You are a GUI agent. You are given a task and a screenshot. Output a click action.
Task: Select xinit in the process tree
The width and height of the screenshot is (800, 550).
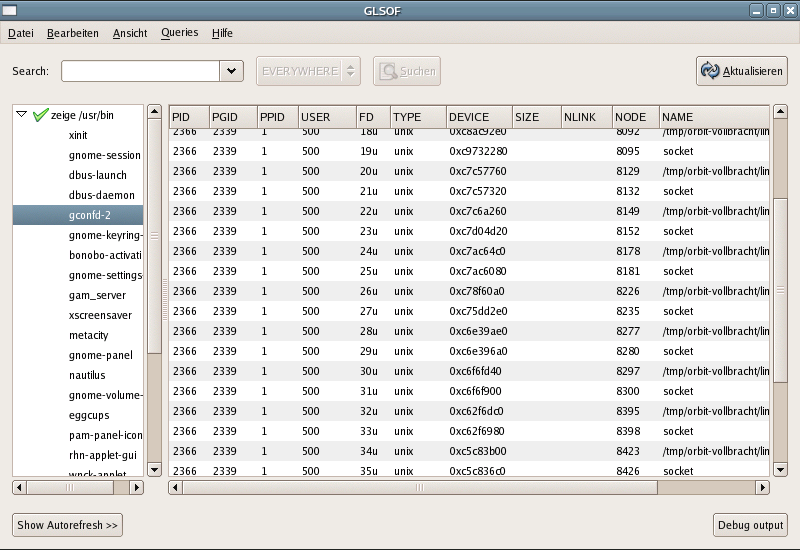point(78,135)
